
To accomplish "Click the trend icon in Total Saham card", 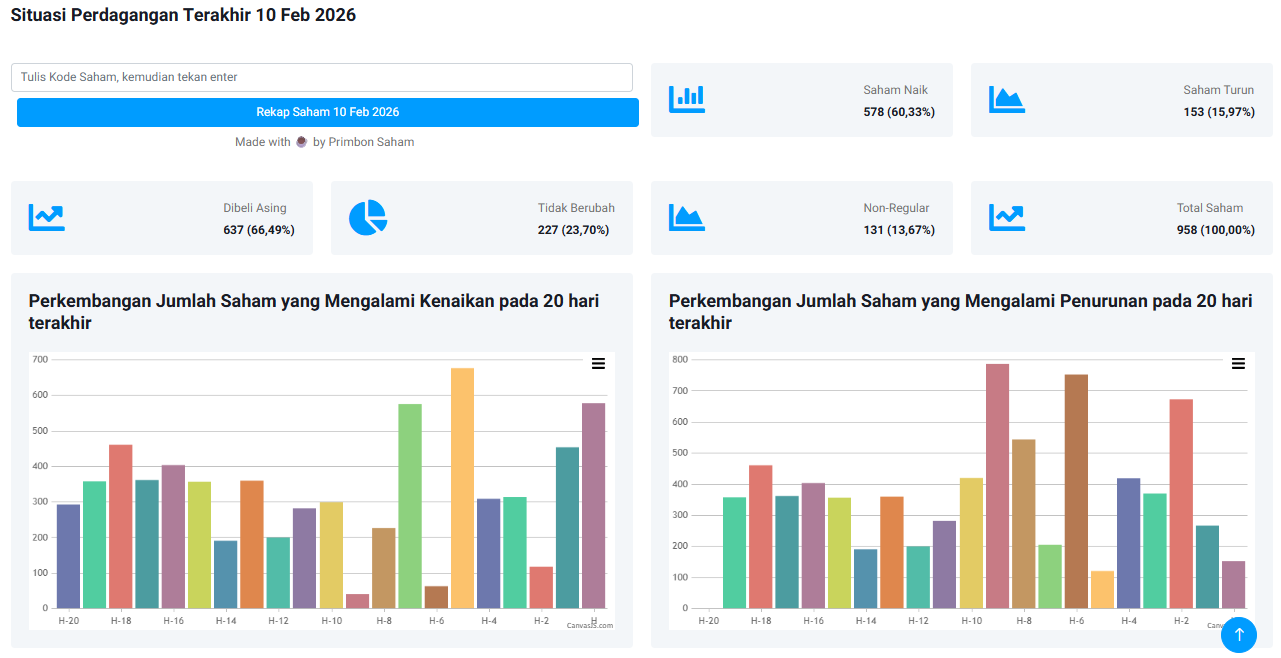I will [x=1007, y=217].
